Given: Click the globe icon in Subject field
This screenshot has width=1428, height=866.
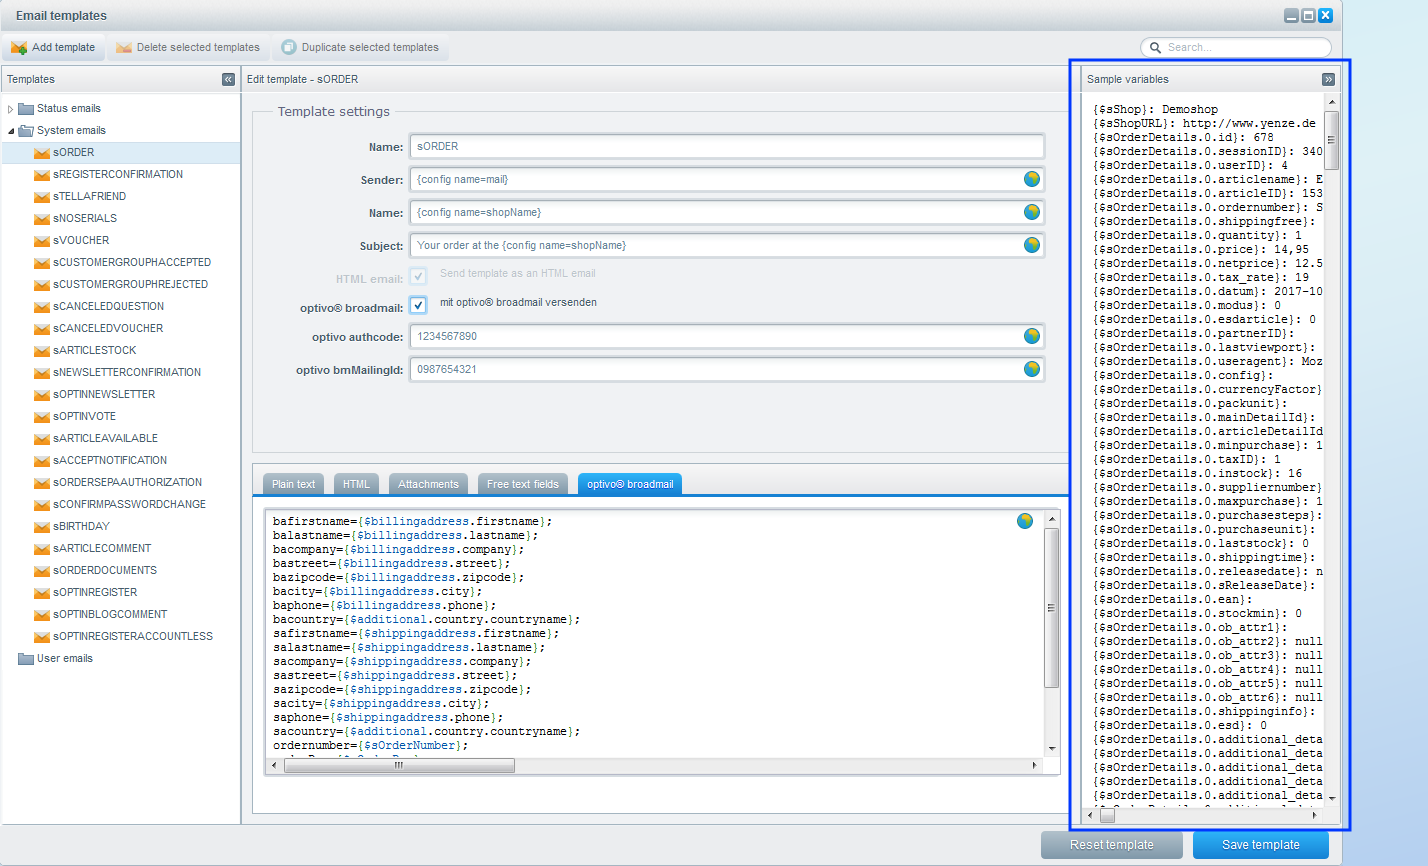Looking at the screenshot, I should click(x=1032, y=245).
